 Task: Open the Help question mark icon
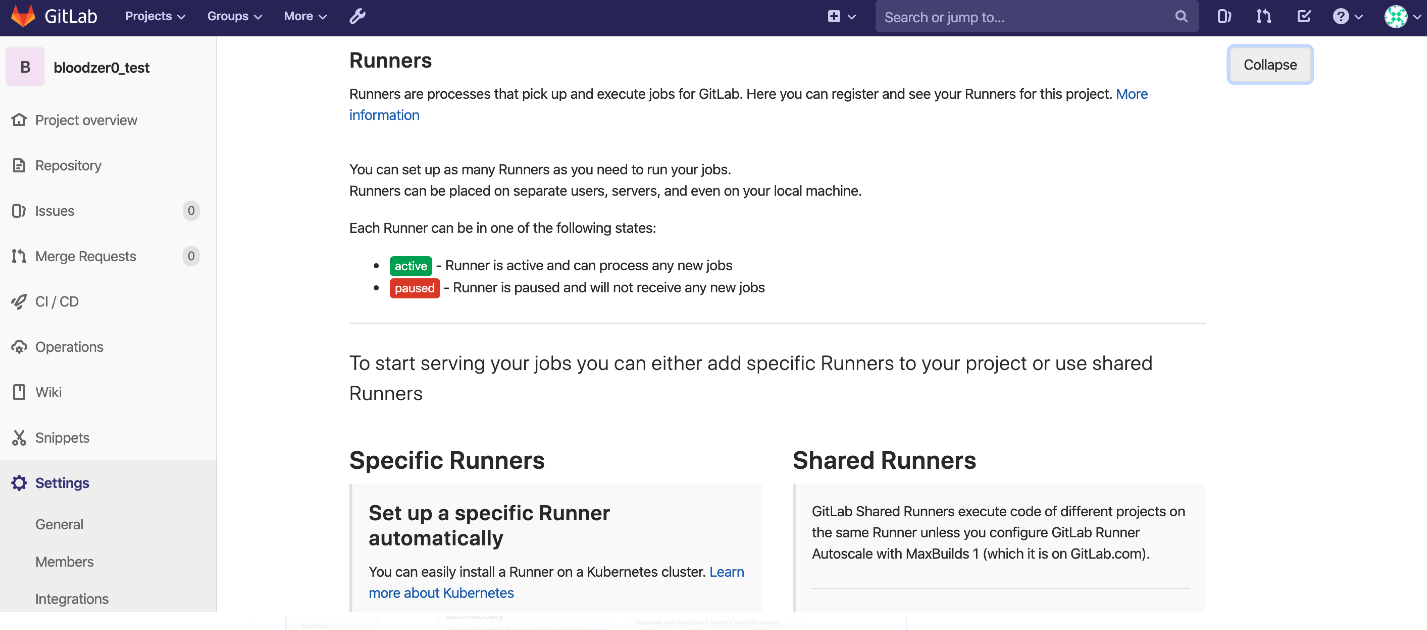(1341, 16)
